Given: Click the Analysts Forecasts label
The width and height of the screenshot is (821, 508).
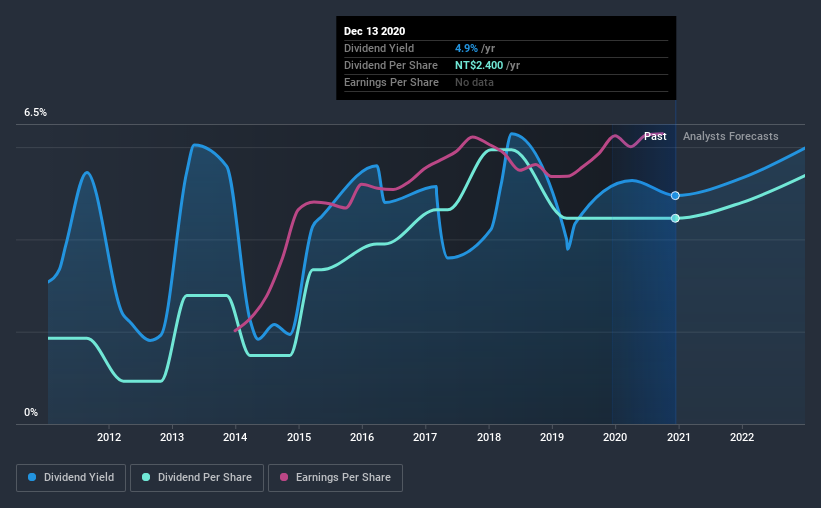Looking at the screenshot, I should click(x=730, y=136).
